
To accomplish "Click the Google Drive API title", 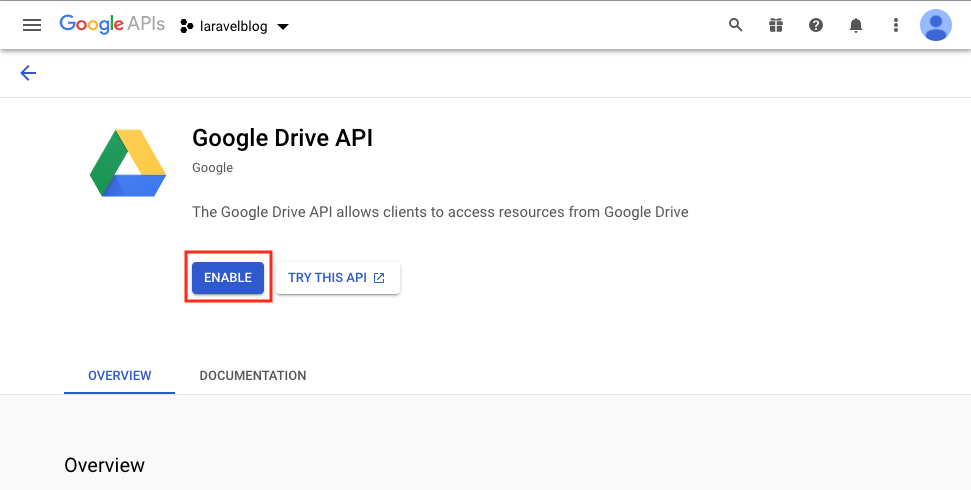I will coord(282,138).
